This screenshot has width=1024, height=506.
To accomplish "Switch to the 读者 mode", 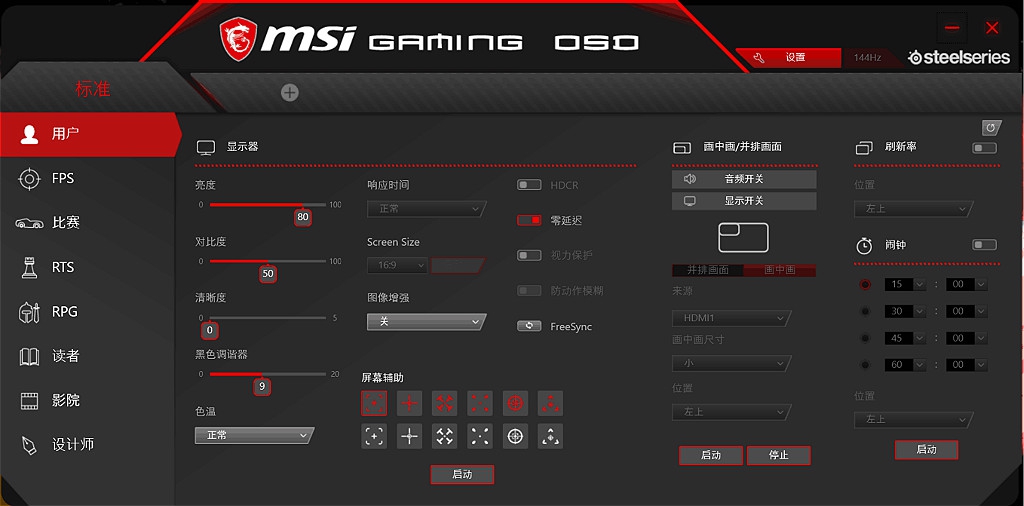I will (x=88, y=356).
